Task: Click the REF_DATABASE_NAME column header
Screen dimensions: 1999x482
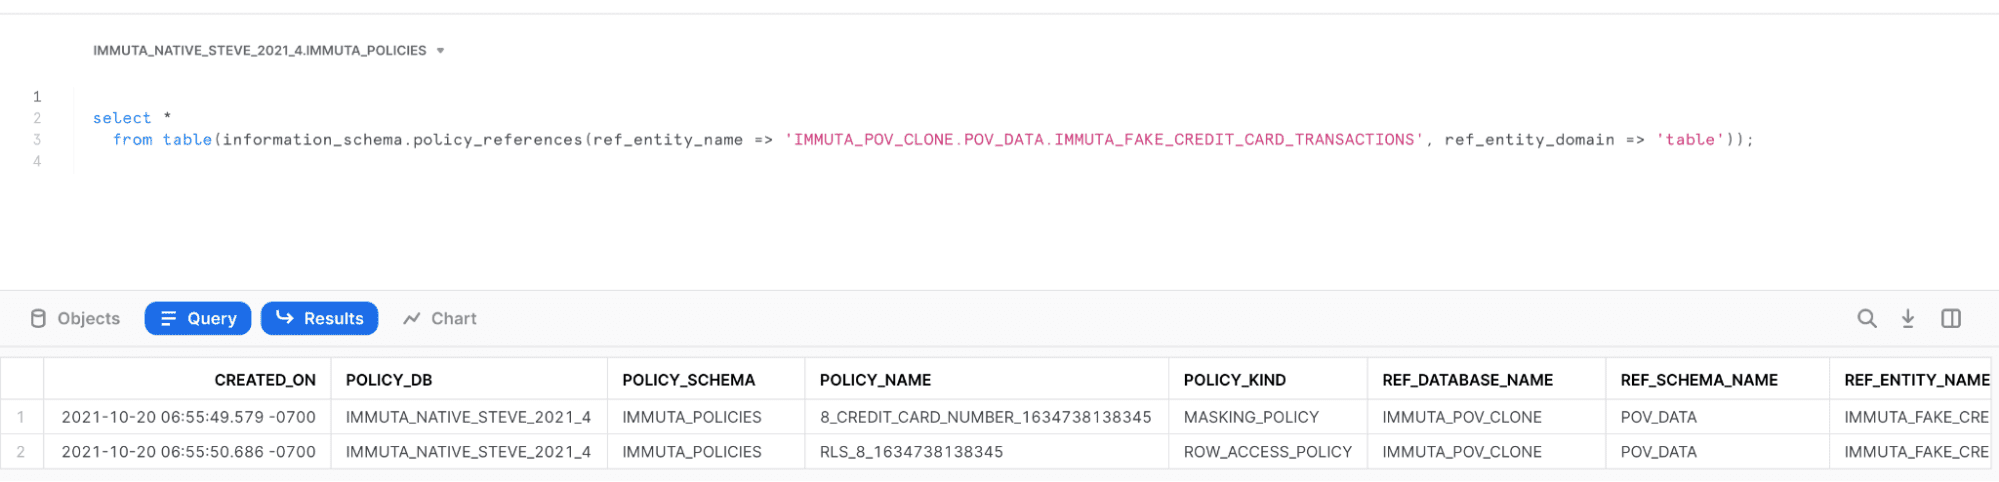Action: [x=1467, y=380]
